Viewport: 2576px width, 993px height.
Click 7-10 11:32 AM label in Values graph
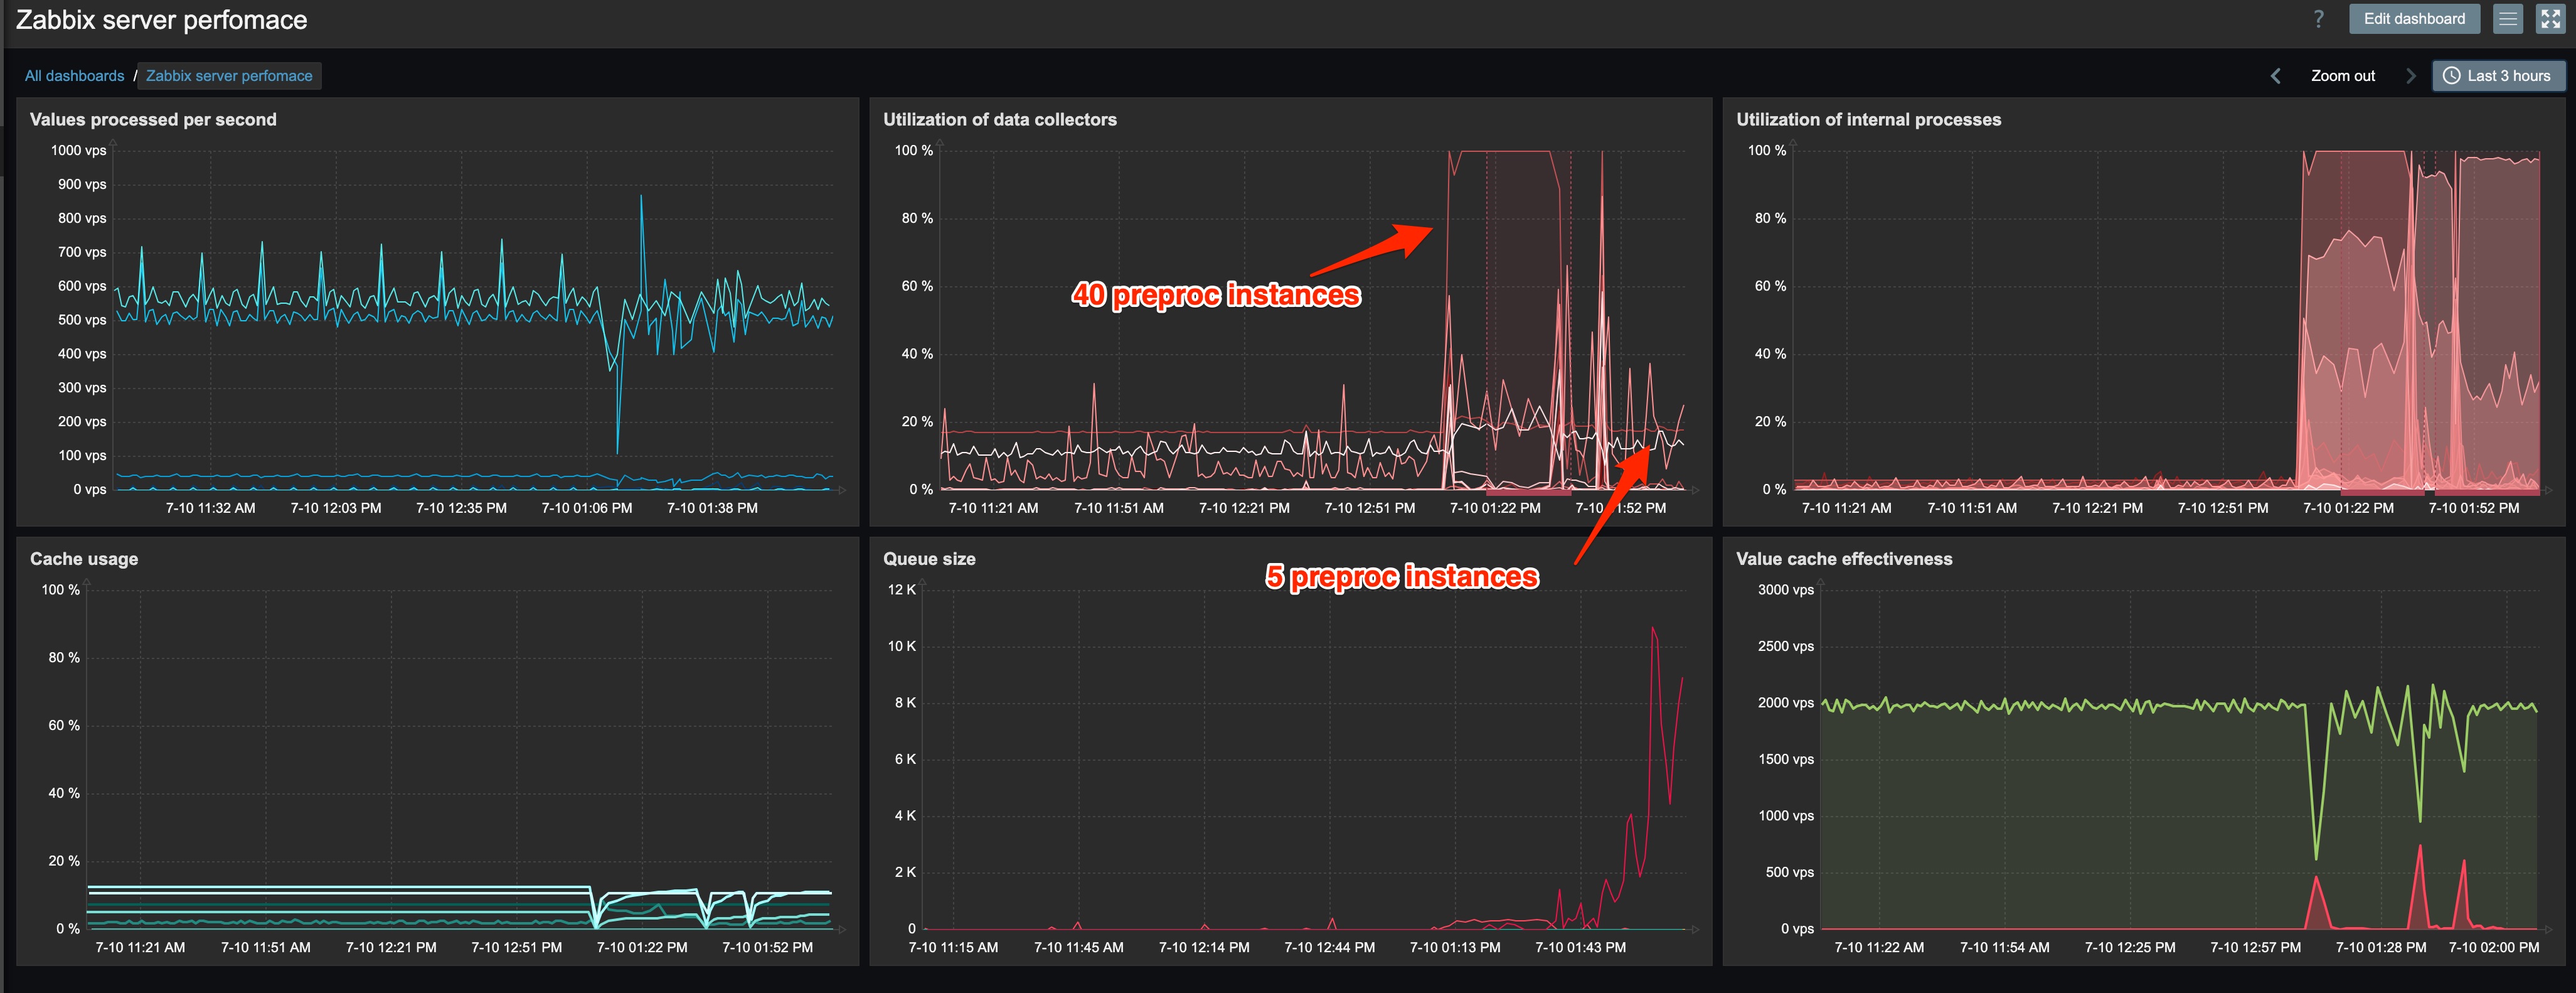point(210,508)
